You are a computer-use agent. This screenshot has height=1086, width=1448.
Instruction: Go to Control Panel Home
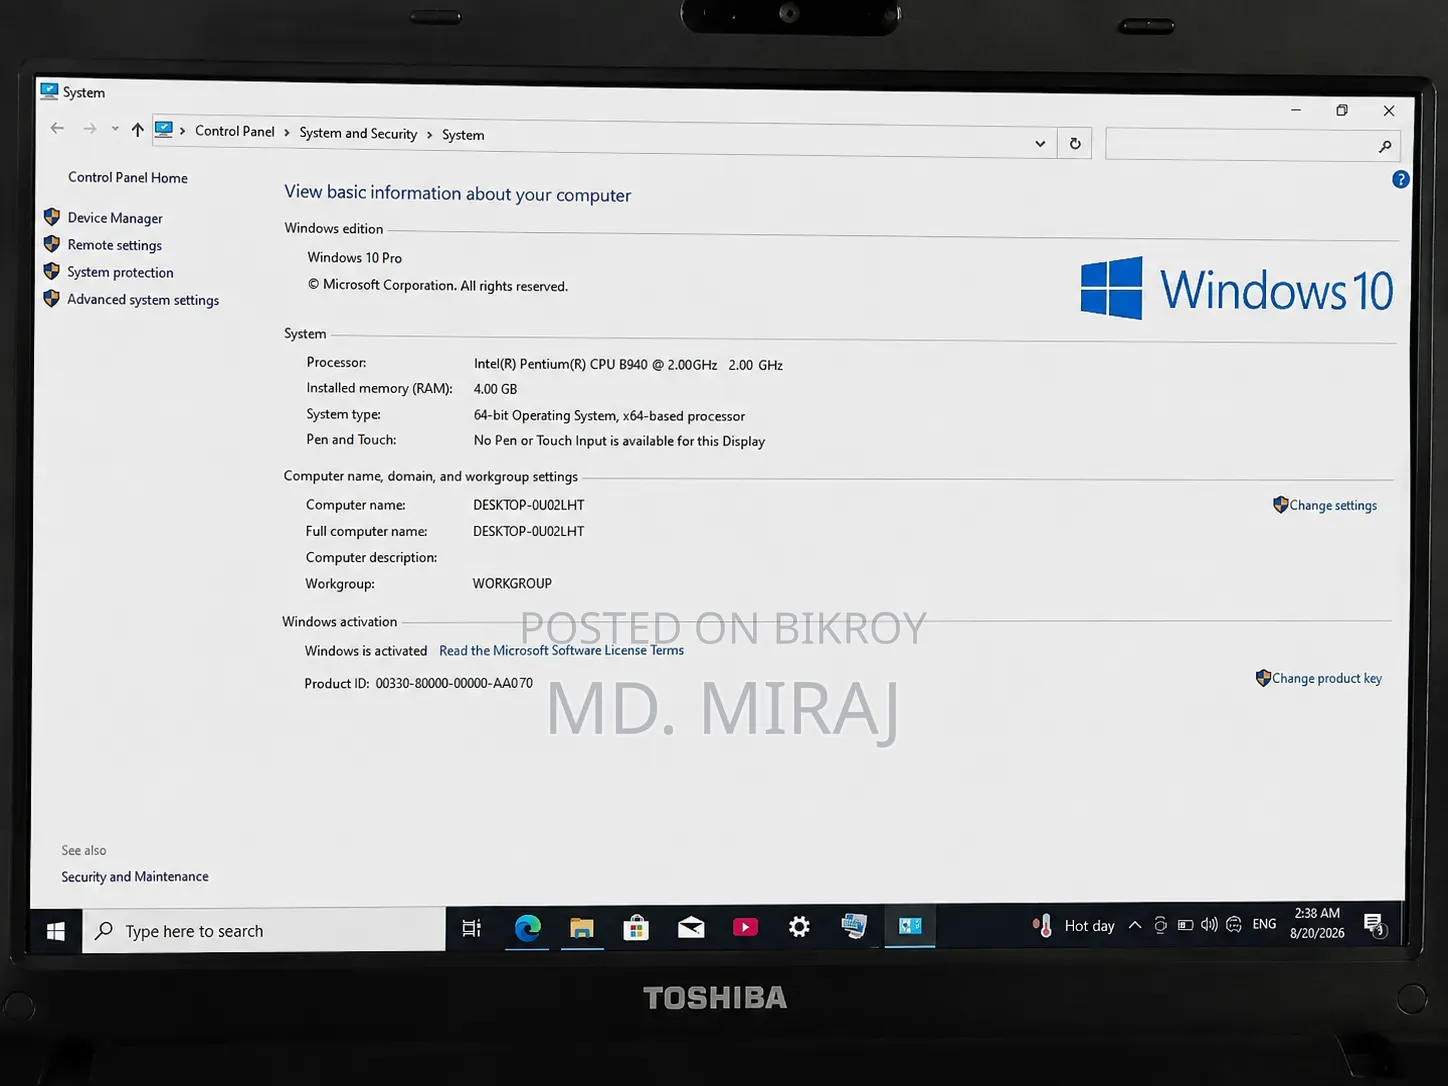(128, 177)
